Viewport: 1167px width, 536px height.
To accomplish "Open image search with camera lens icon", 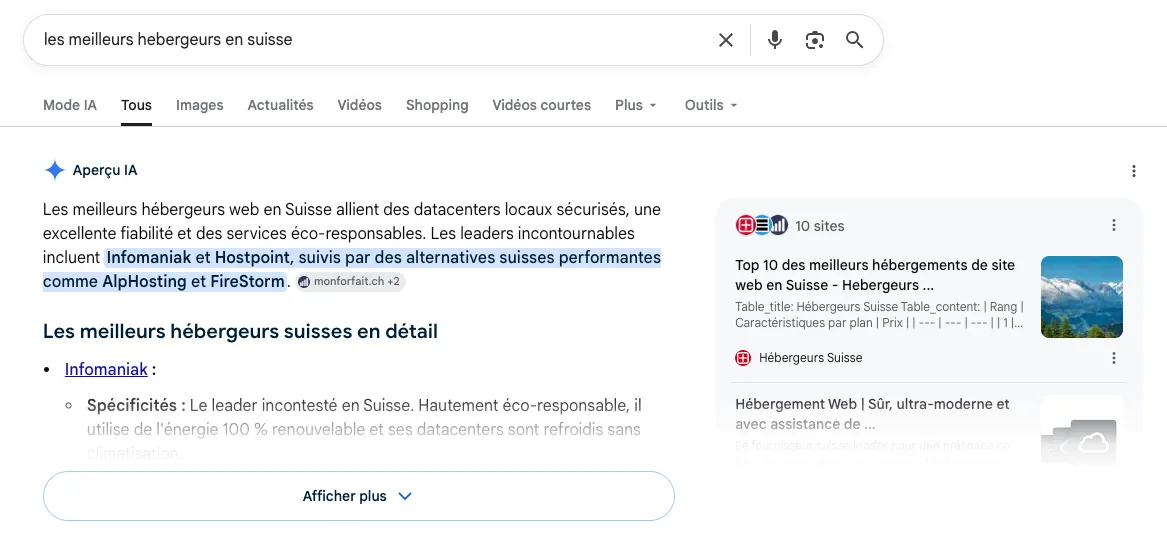I will 815,40.
